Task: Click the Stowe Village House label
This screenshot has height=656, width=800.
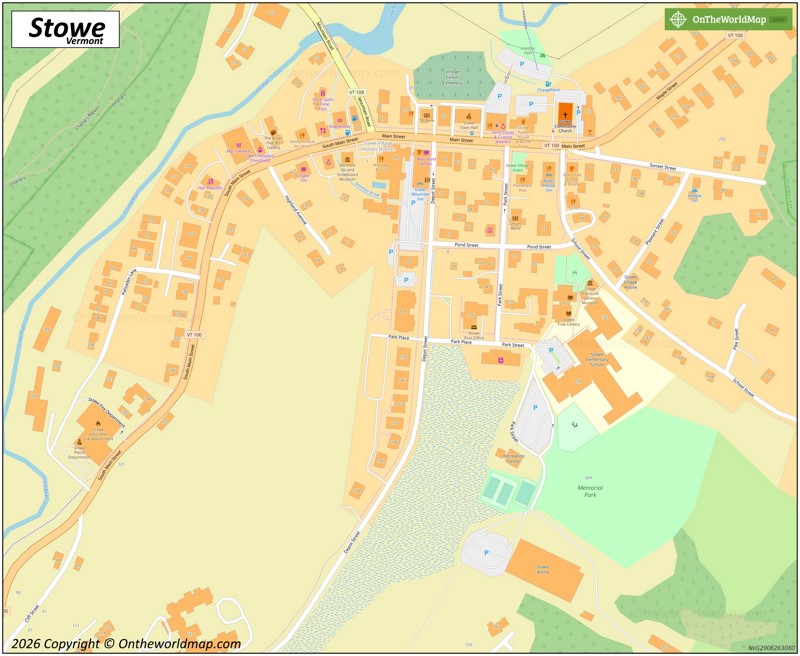Action: click(x=630, y=282)
